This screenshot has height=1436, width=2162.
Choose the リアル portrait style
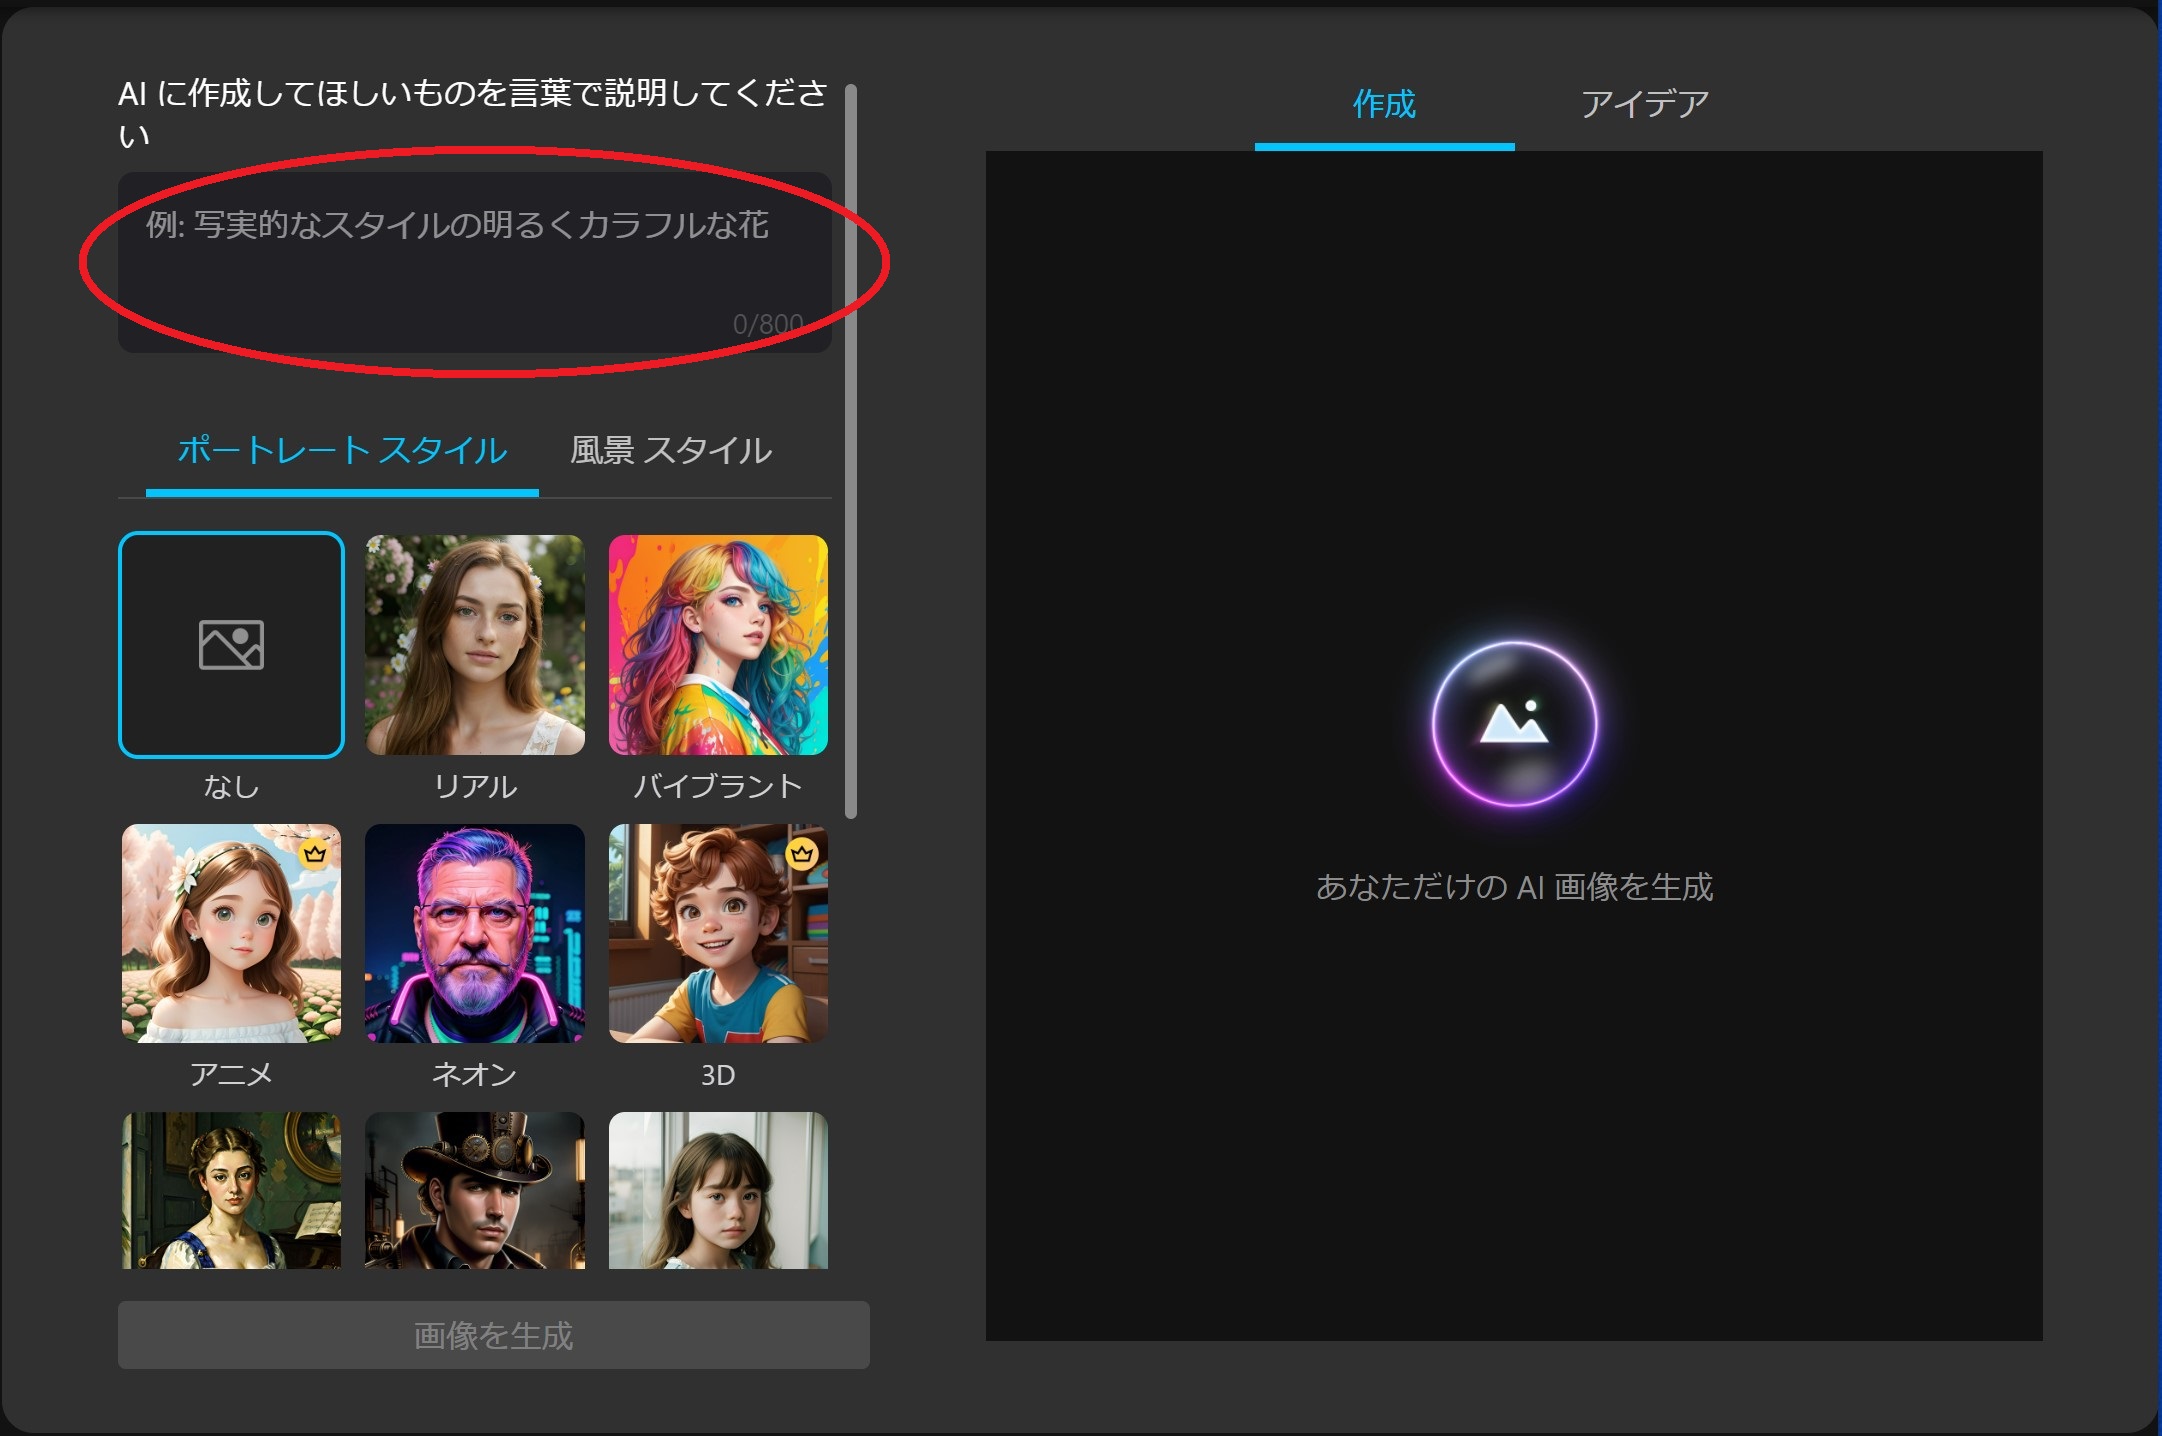click(475, 645)
